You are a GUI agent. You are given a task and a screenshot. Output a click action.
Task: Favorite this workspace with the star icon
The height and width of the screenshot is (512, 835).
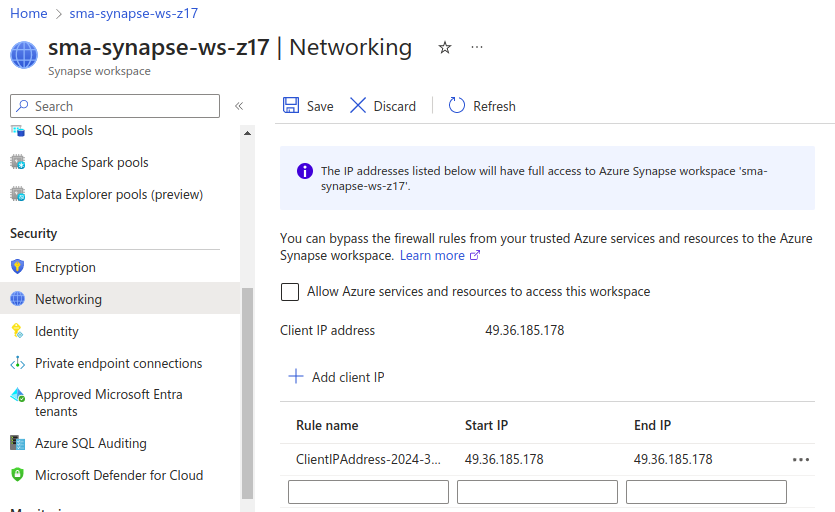tap(445, 48)
